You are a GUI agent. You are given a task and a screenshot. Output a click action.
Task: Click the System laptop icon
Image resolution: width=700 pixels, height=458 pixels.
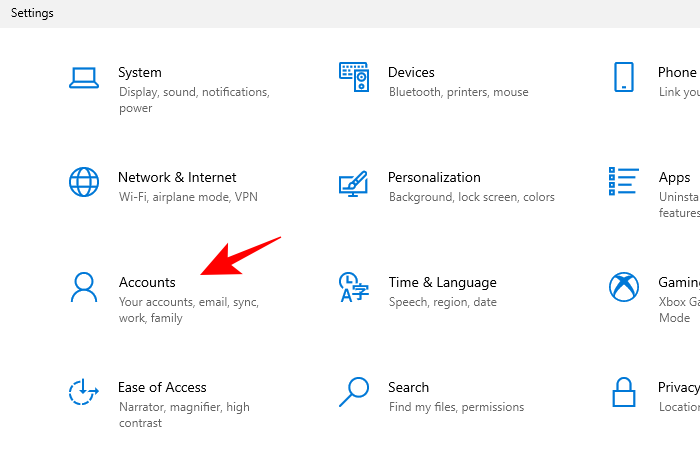pos(84,77)
